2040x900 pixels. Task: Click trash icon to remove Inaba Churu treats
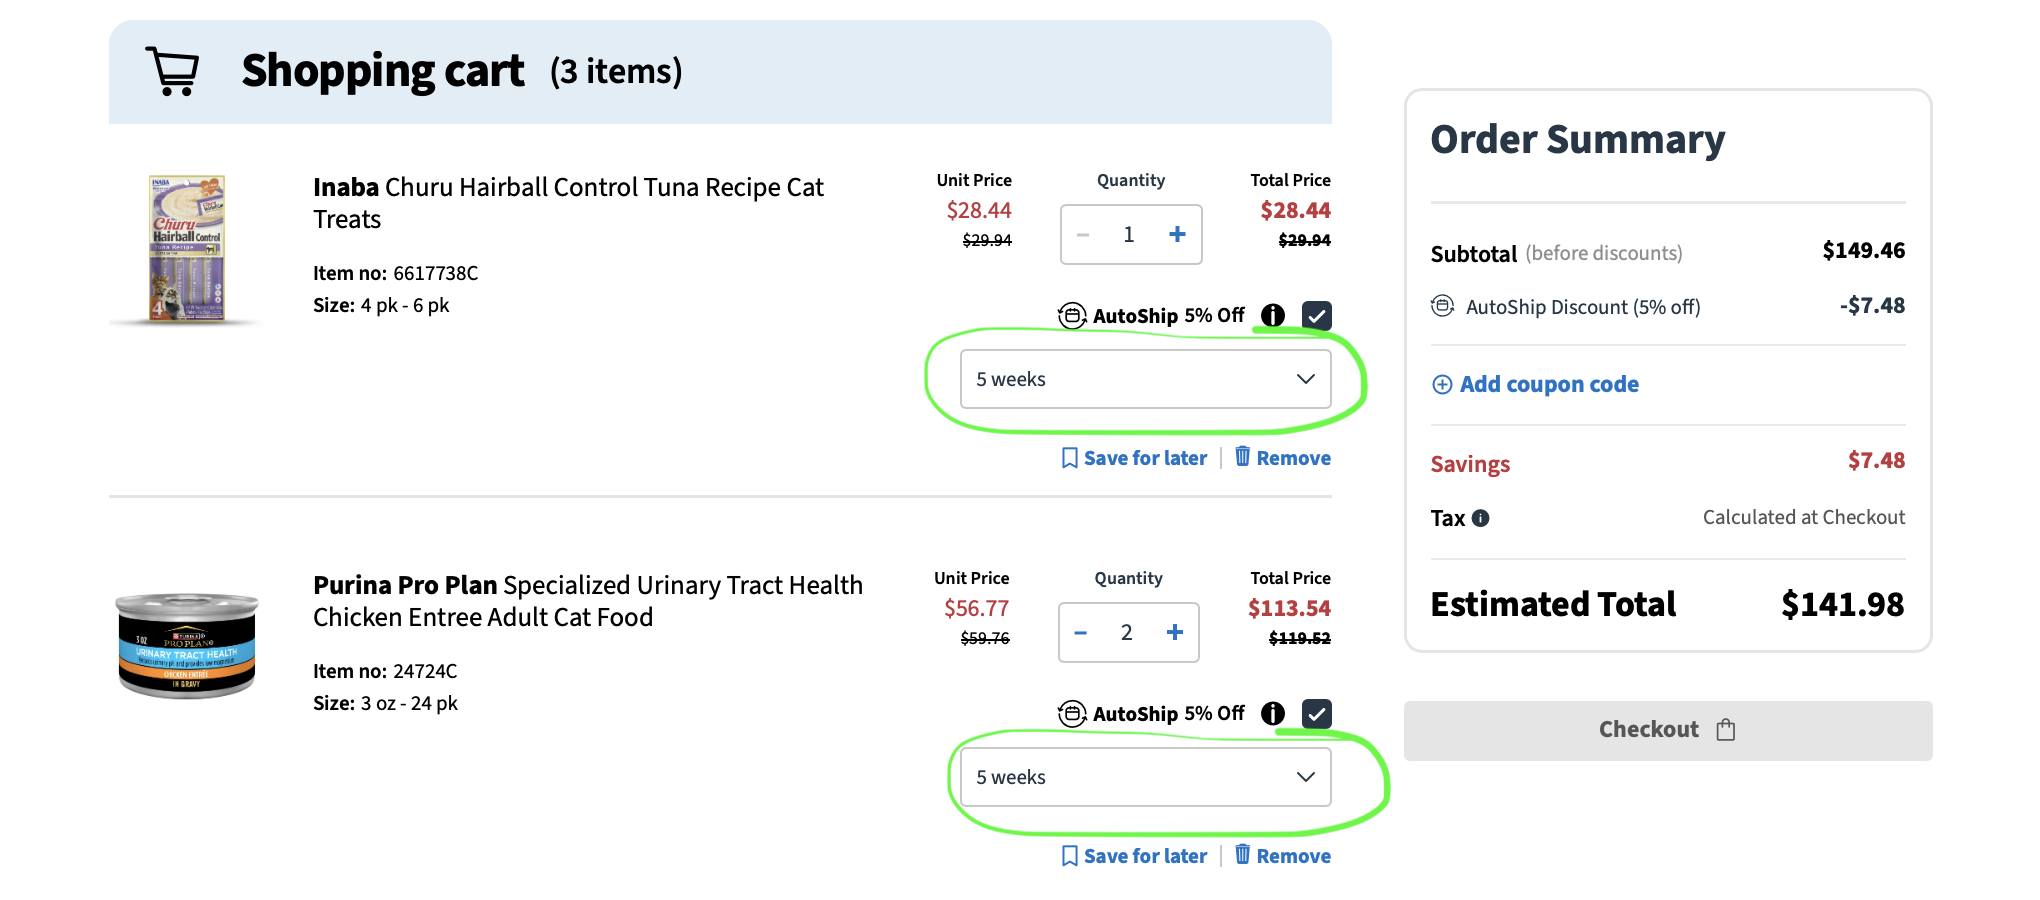click(x=1242, y=457)
